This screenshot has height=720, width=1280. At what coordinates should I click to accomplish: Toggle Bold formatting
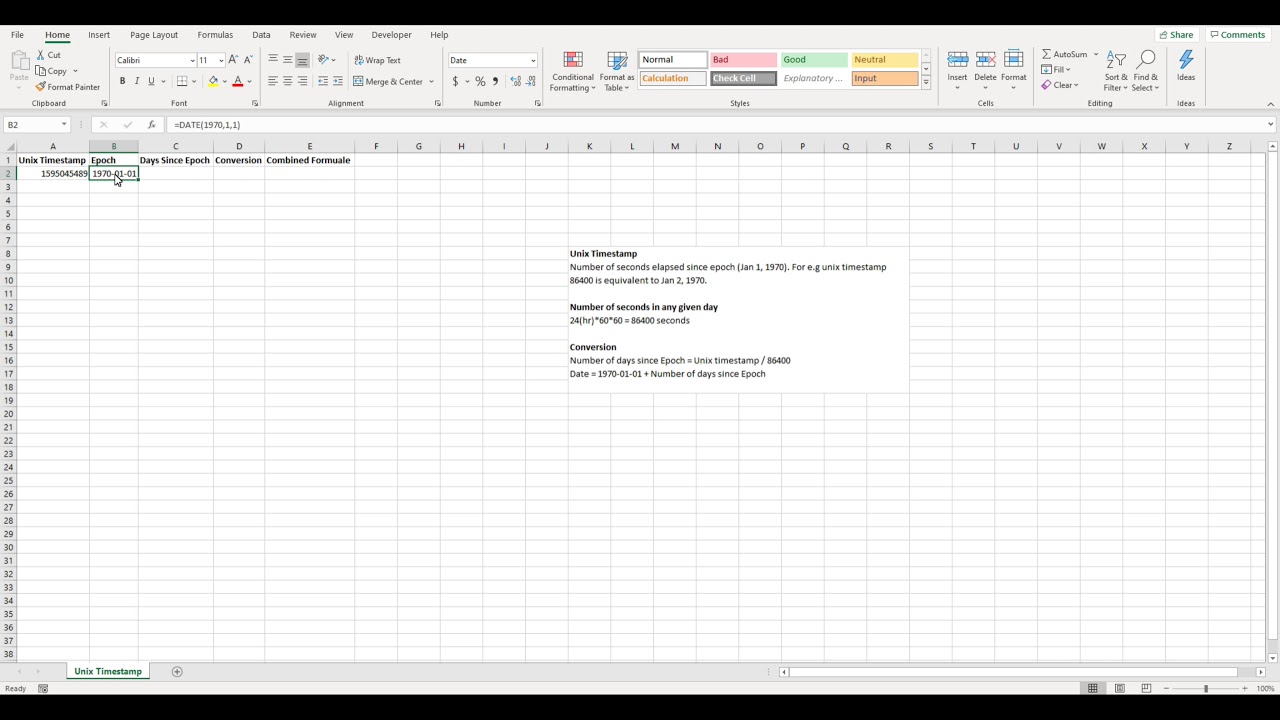pos(122,81)
